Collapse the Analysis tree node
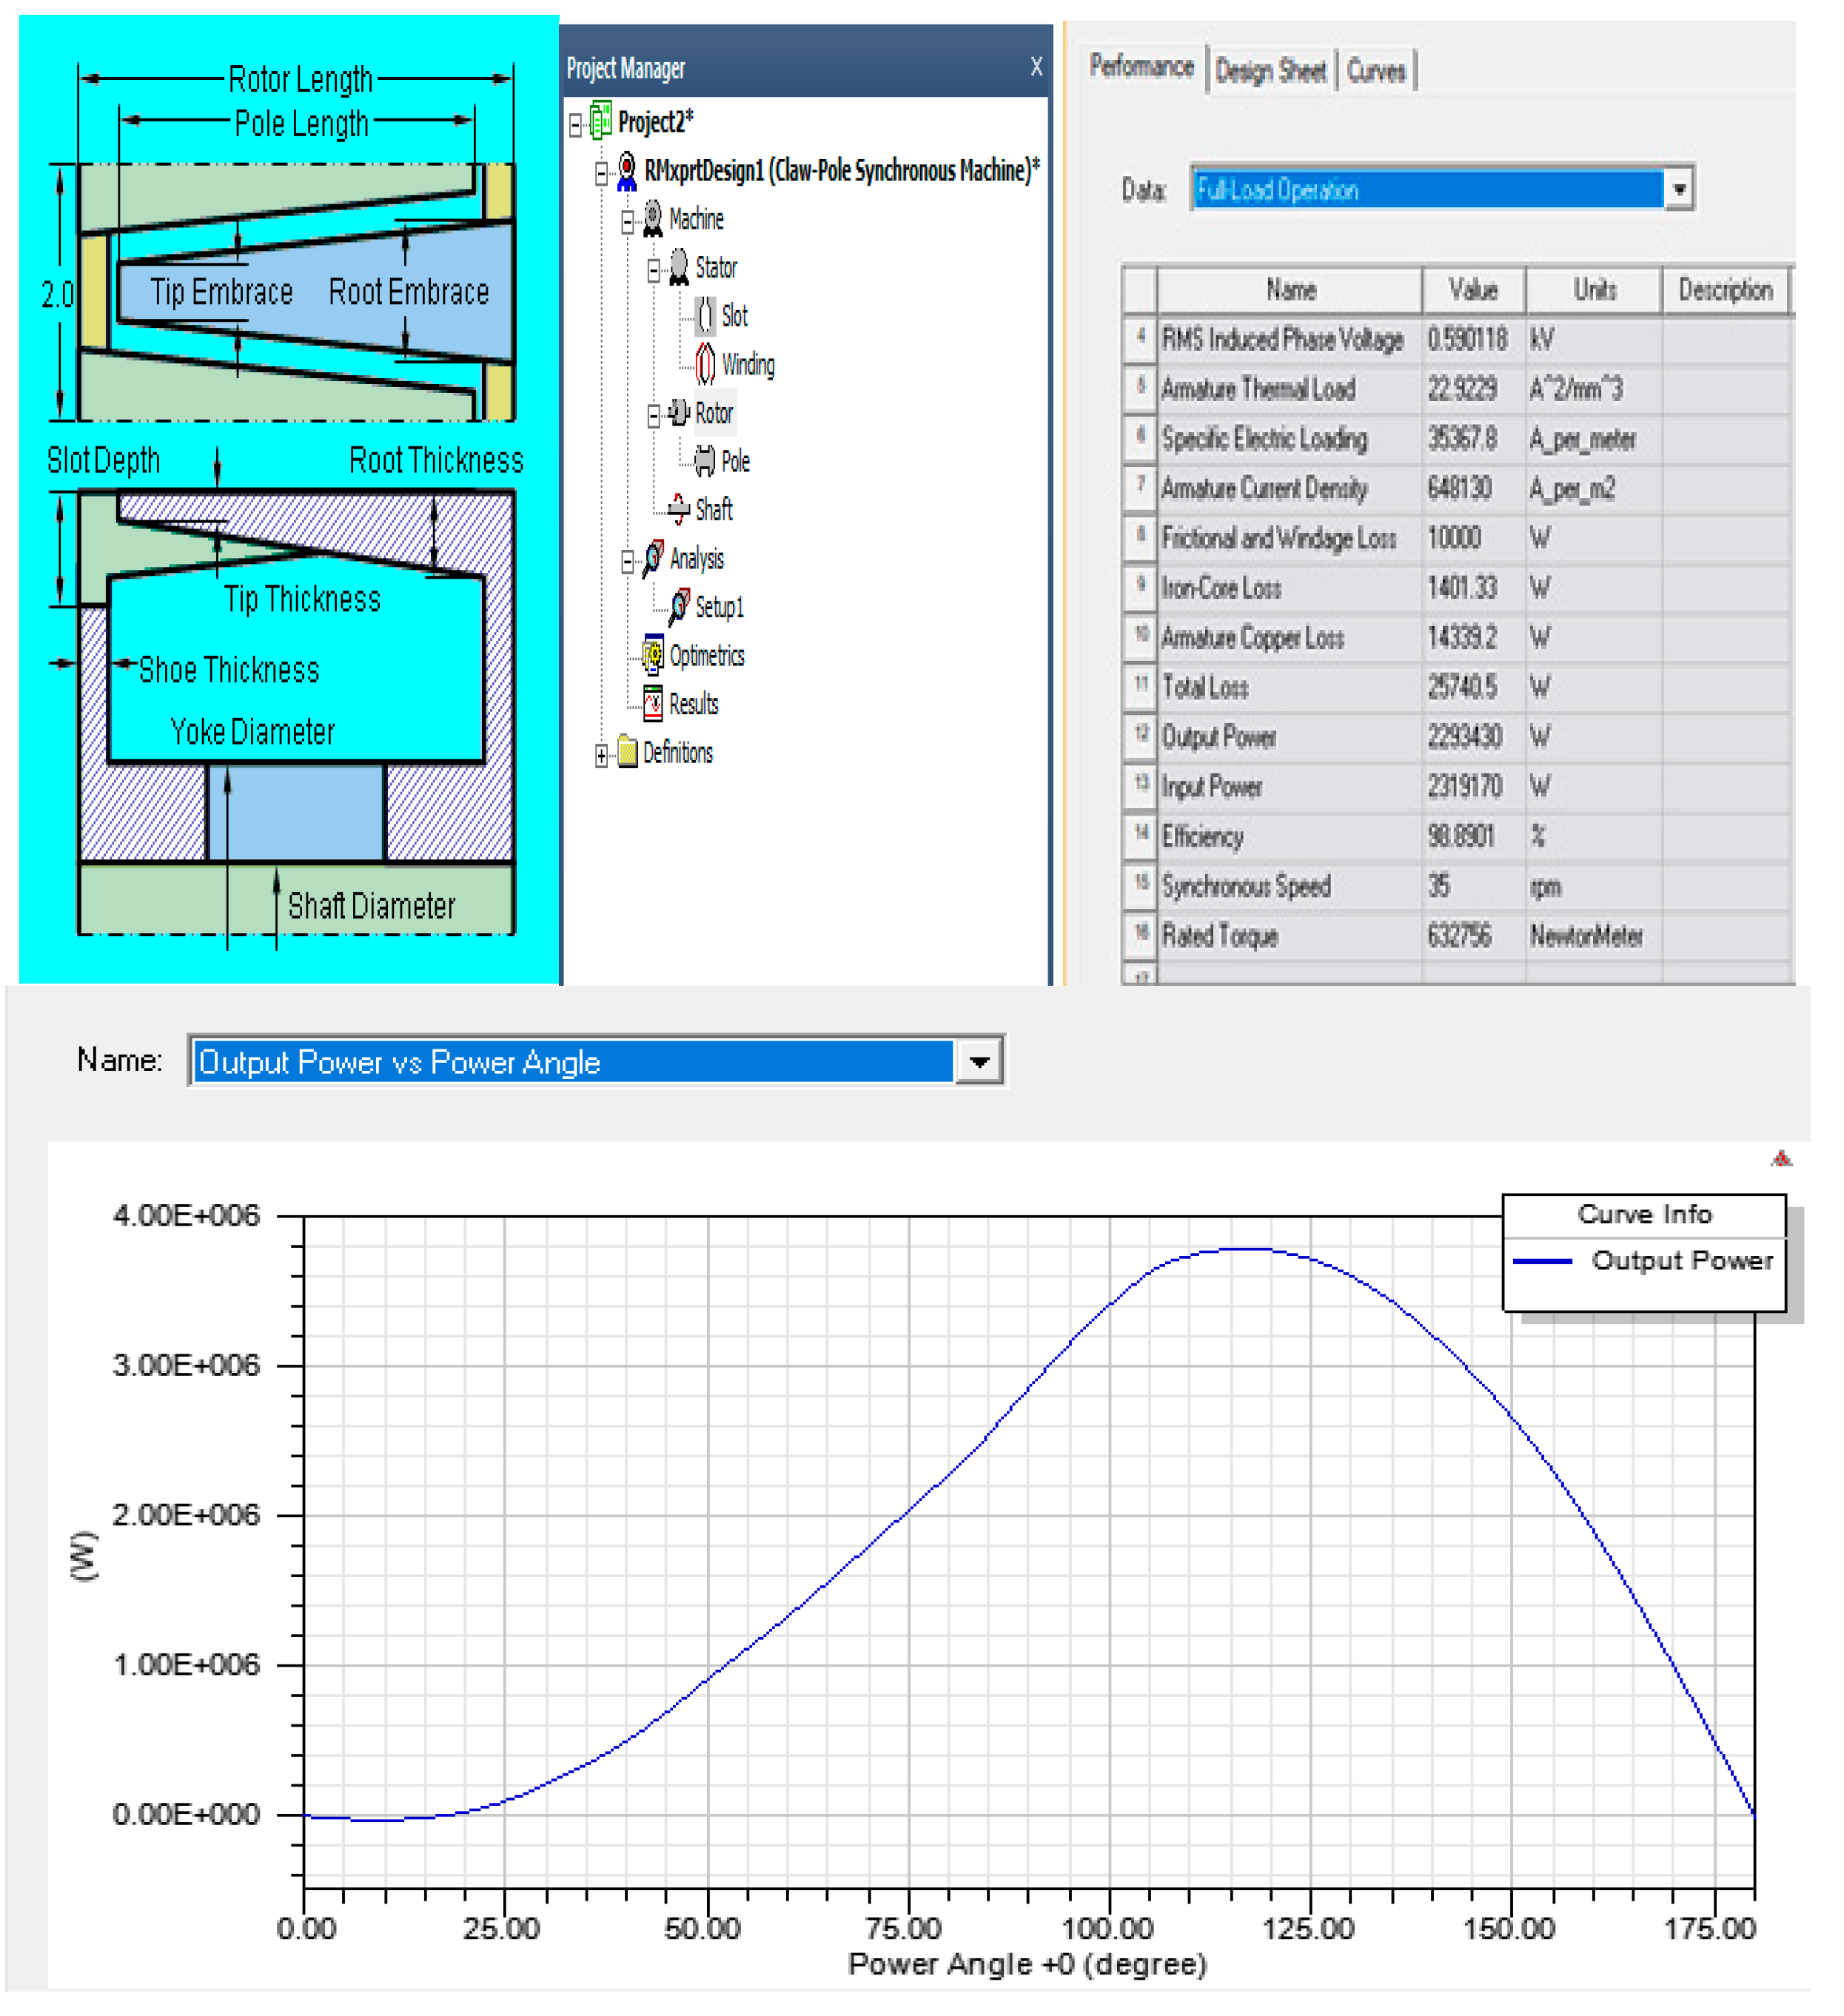Image resolution: width=1844 pixels, height=2016 pixels. 628,562
